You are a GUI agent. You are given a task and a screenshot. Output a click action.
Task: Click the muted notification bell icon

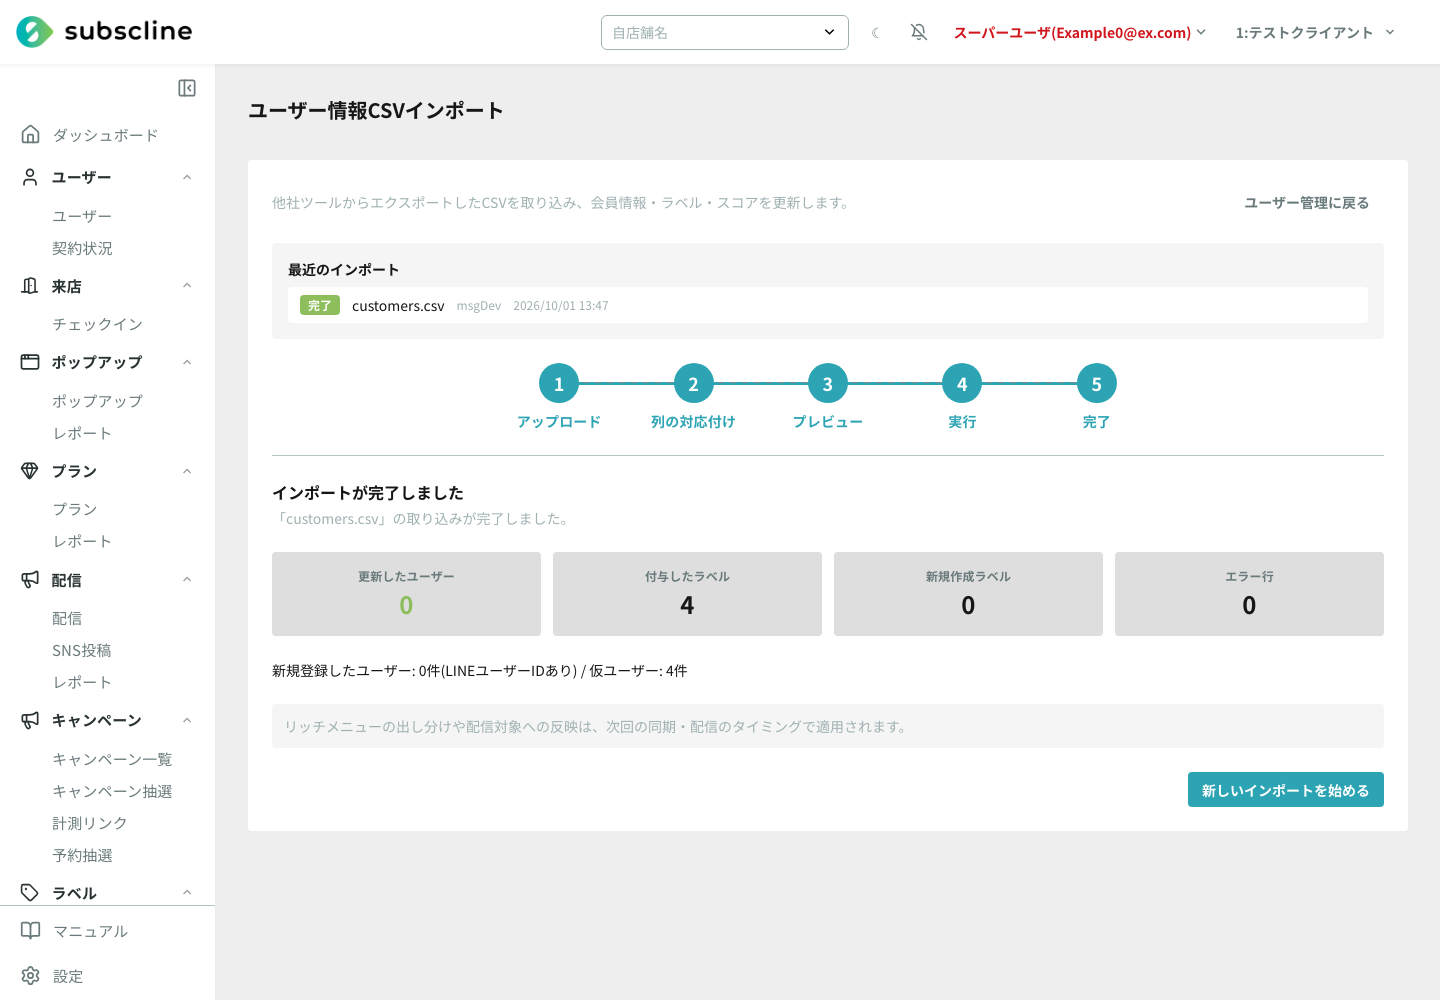pos(919,32)
